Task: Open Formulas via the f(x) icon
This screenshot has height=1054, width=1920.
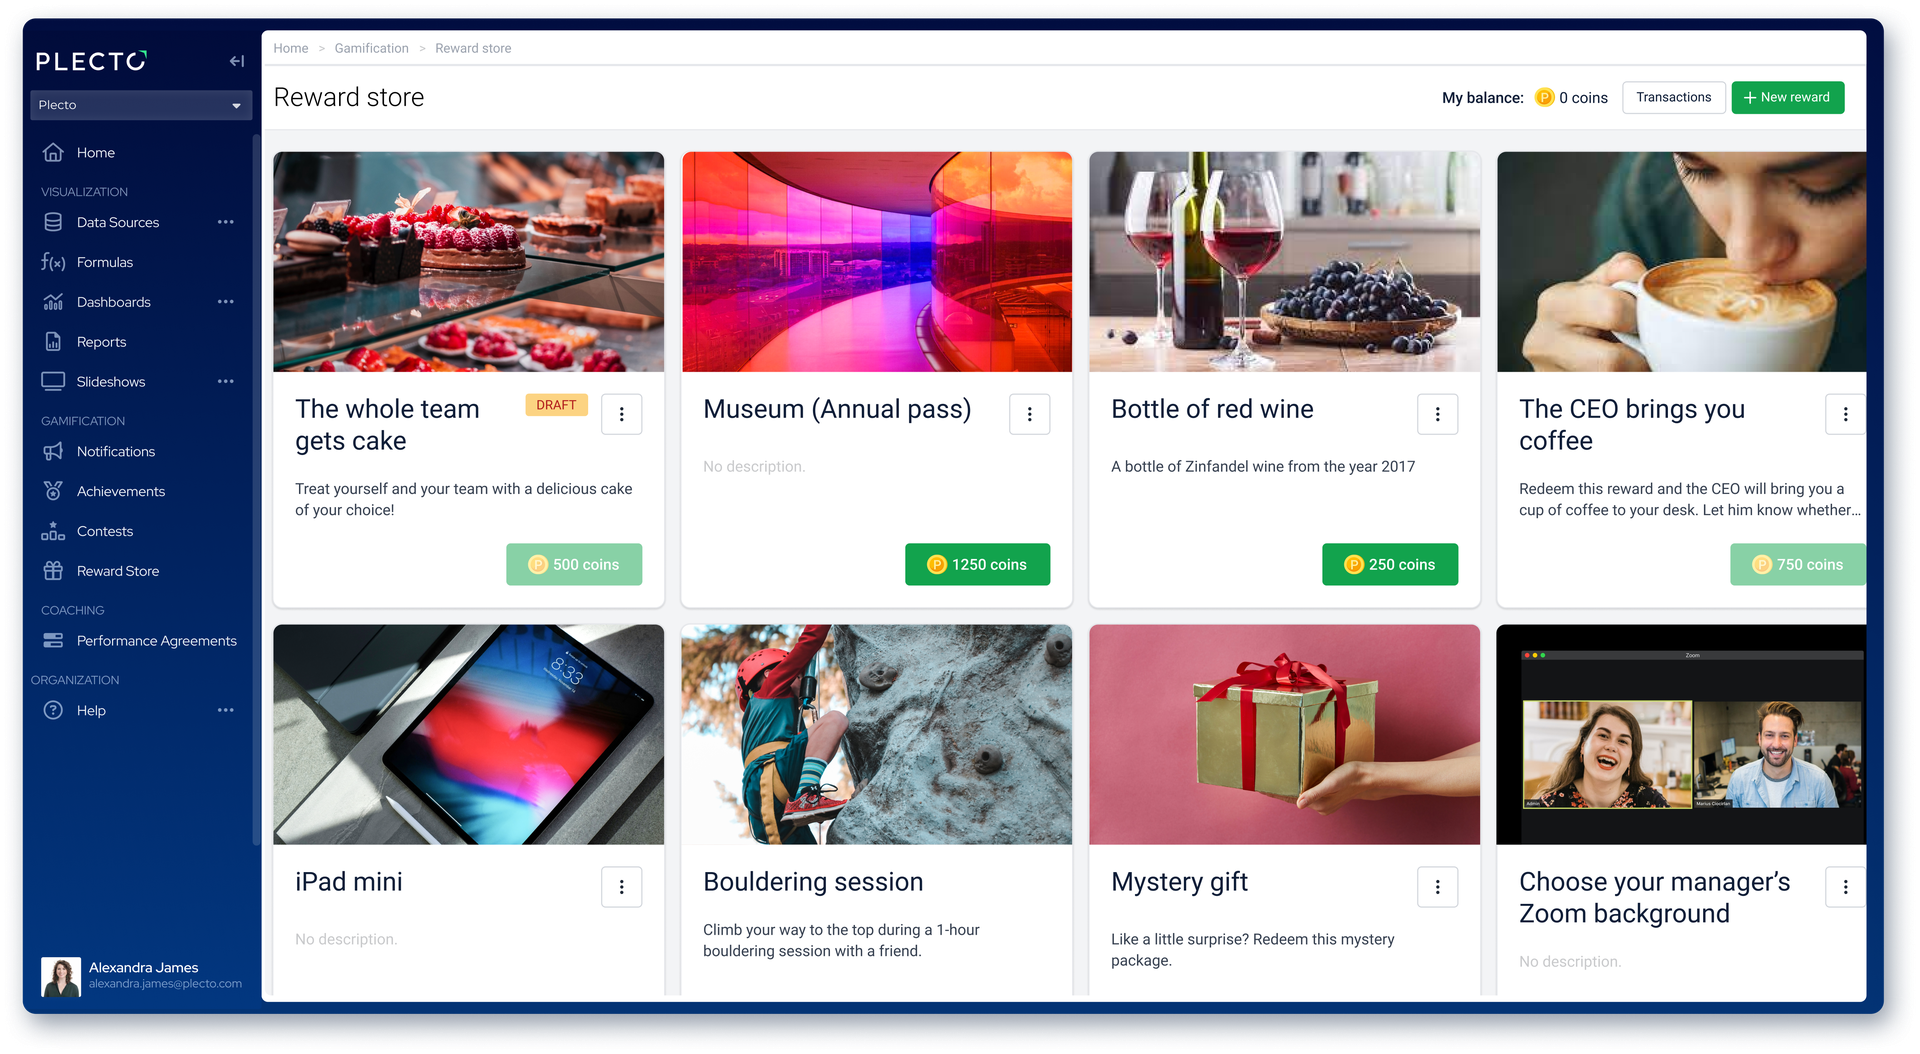Action: pyautogui.click(x=53, y=262)
